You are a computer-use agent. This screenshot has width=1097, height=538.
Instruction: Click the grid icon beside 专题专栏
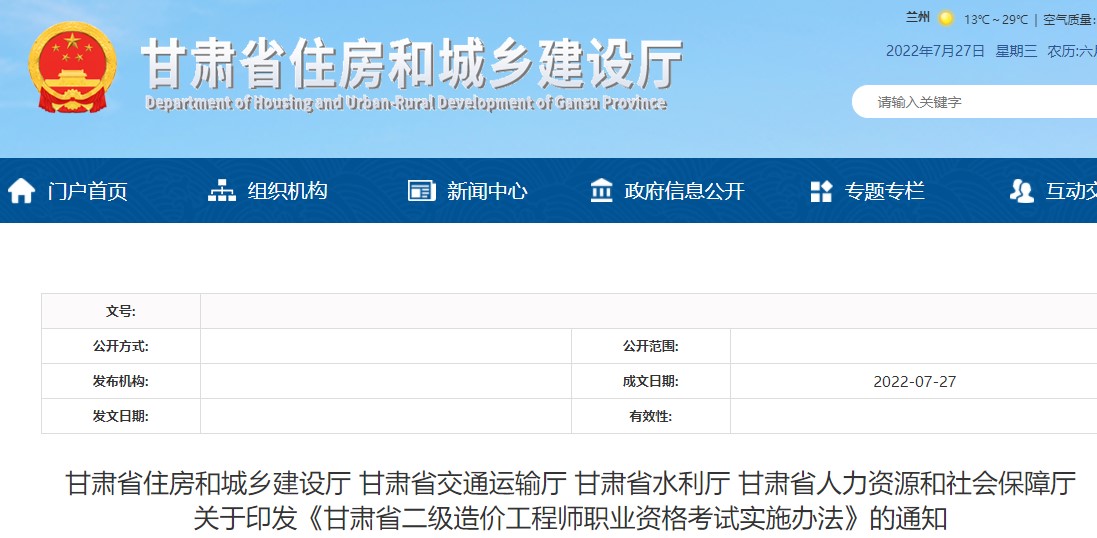(x=821, y=191)
